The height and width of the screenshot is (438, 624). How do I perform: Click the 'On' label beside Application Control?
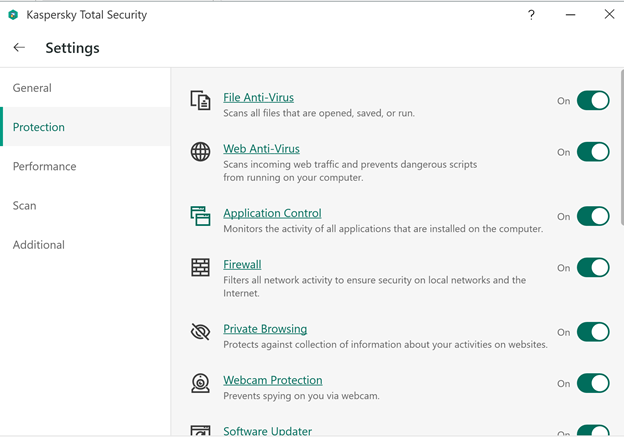[x=564, y=217]
